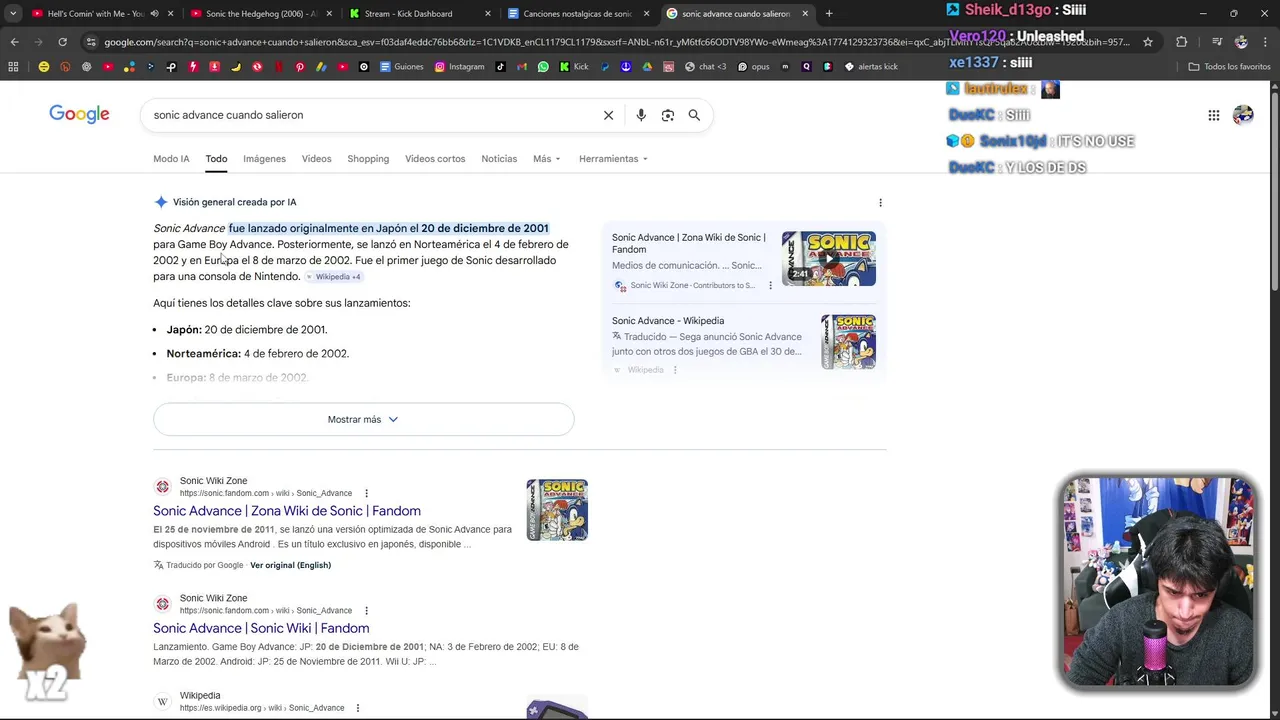Open options for Sonic Wiki Zone Fandom result

(366, 493)
